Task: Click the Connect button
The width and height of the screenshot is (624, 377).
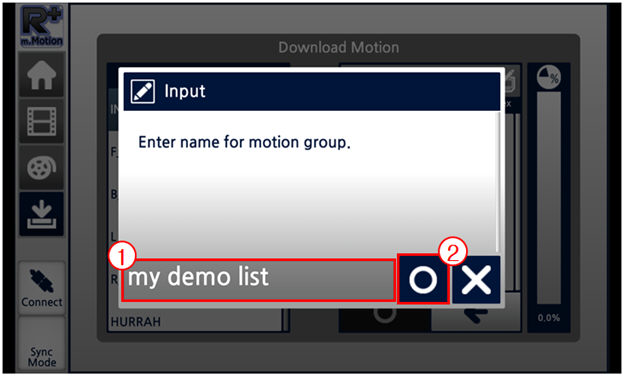Action: pyautogui.click(x=41, y=287)
